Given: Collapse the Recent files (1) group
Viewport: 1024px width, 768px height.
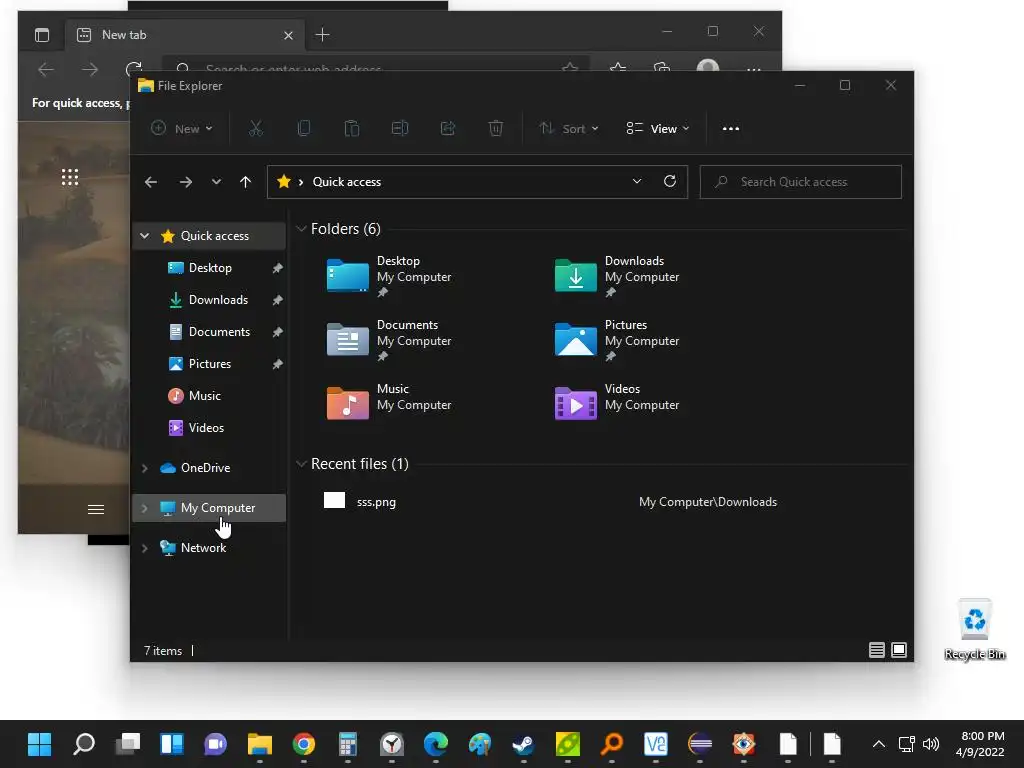Looking at the screenshot, I should [x=301, y=464].
